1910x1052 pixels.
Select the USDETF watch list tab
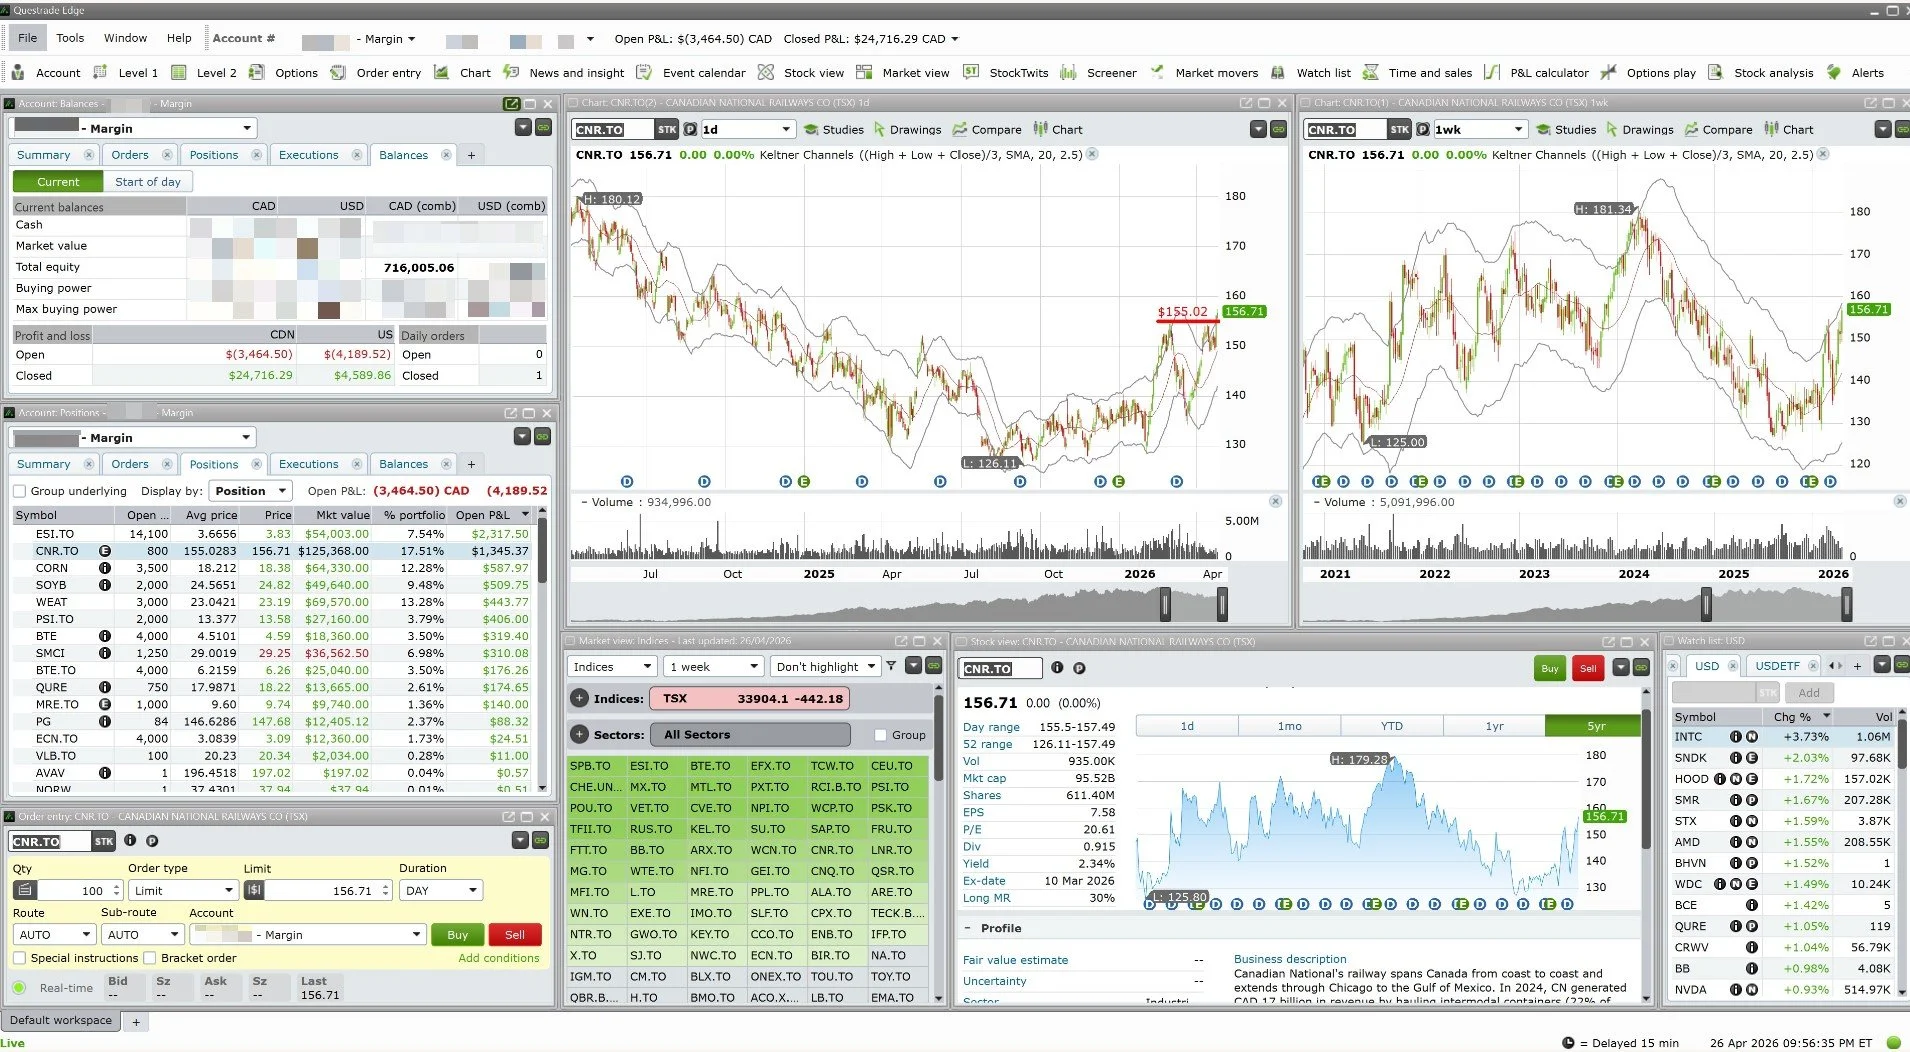click(x=1777, y=666)
